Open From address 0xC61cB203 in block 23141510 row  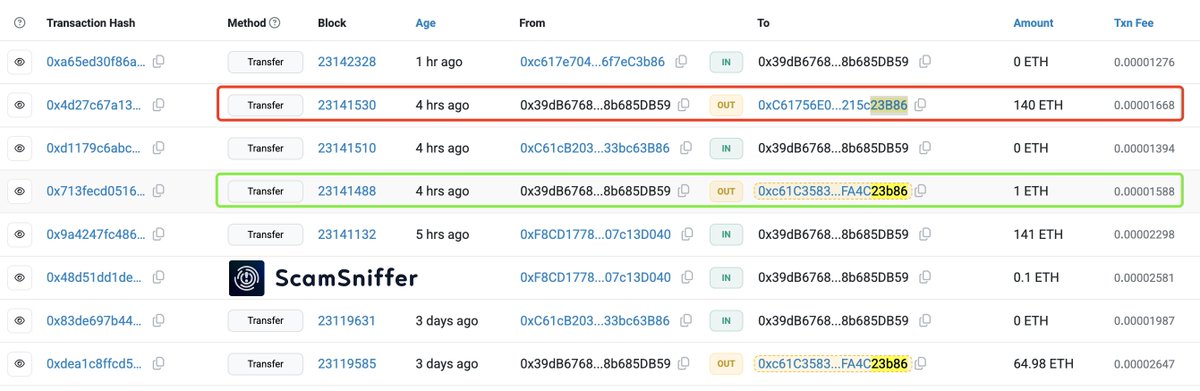595,148
